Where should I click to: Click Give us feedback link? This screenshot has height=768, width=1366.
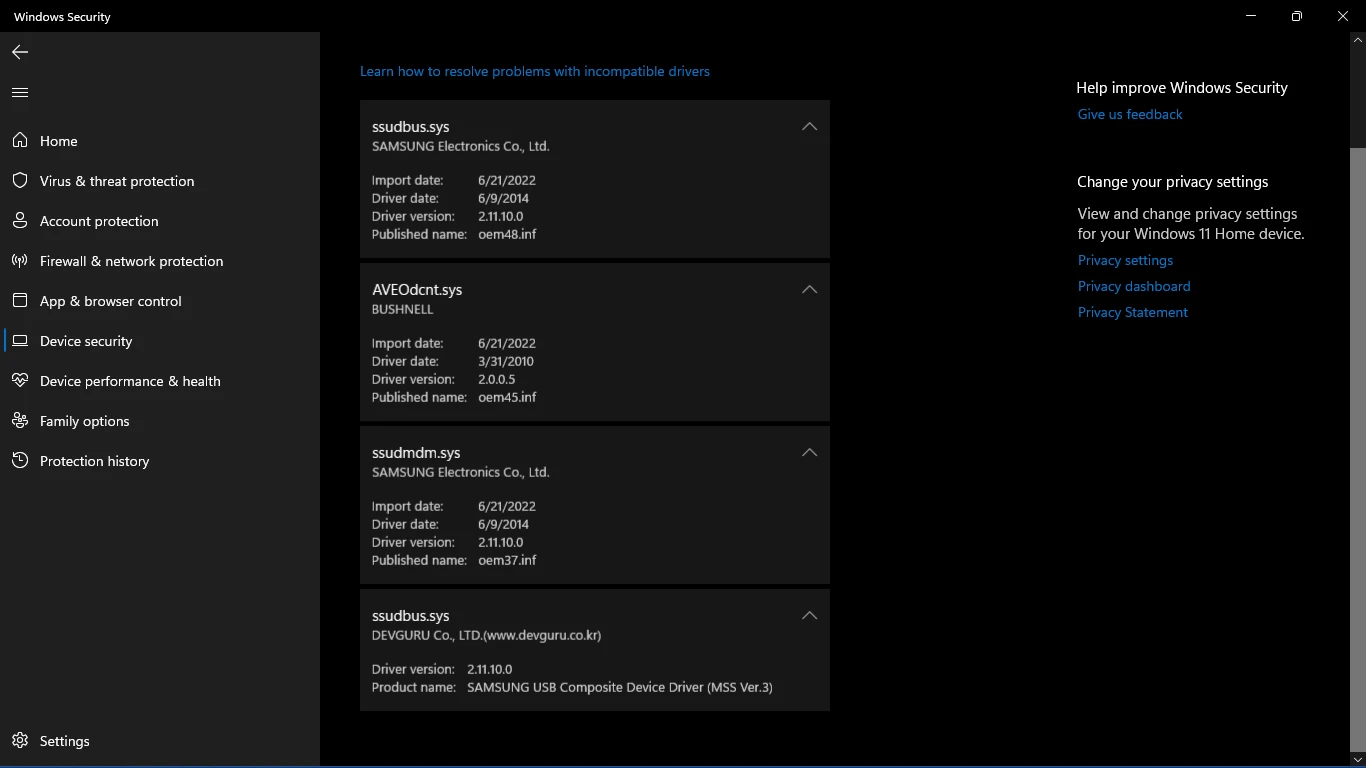click(x=1130, y=114)
